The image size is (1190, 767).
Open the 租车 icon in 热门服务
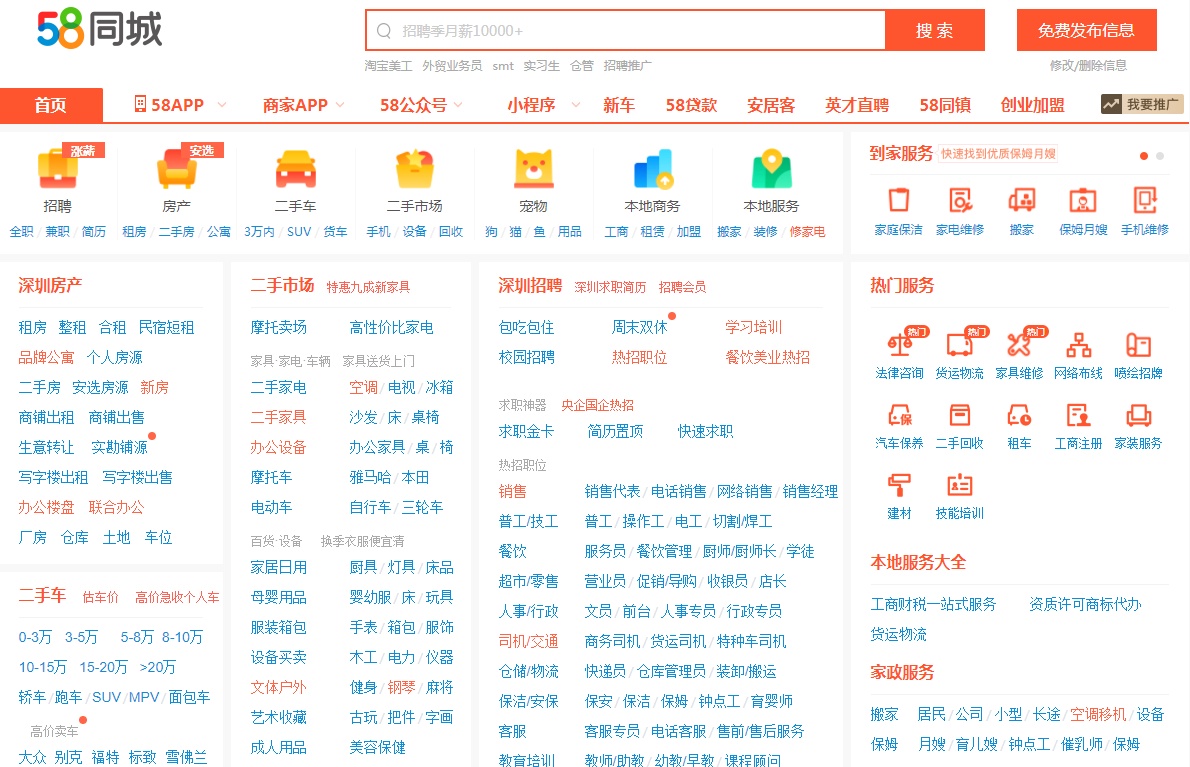1018,415
